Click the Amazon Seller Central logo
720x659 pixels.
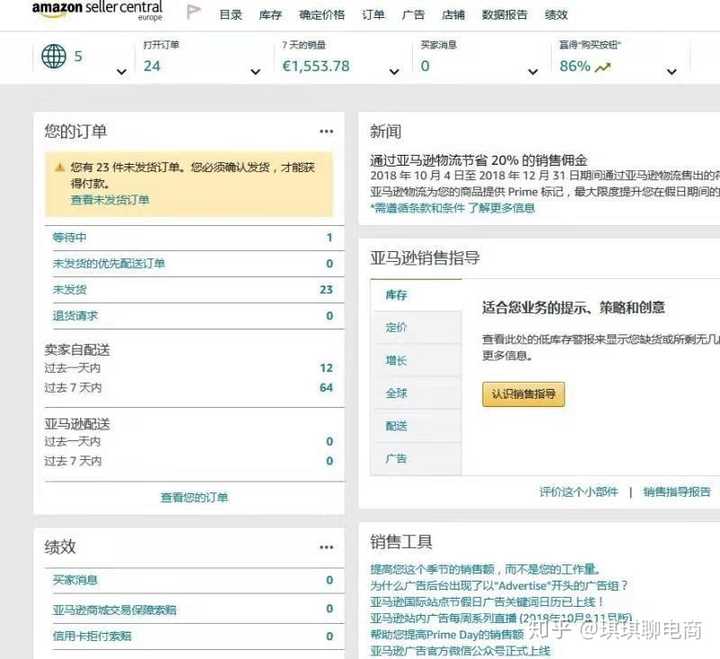coord(97,10)
